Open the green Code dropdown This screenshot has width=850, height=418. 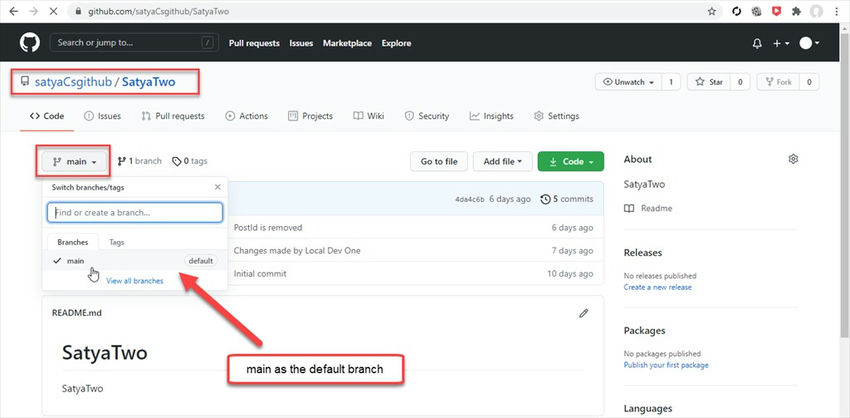pyautogui.click(x=570, y=162)
